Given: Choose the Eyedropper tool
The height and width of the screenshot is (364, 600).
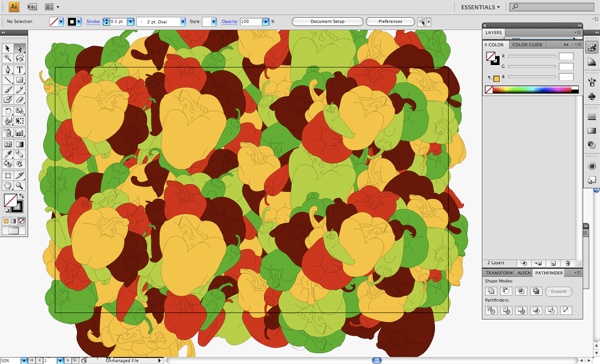Looking at the screenshot, I should pos(8,154).
